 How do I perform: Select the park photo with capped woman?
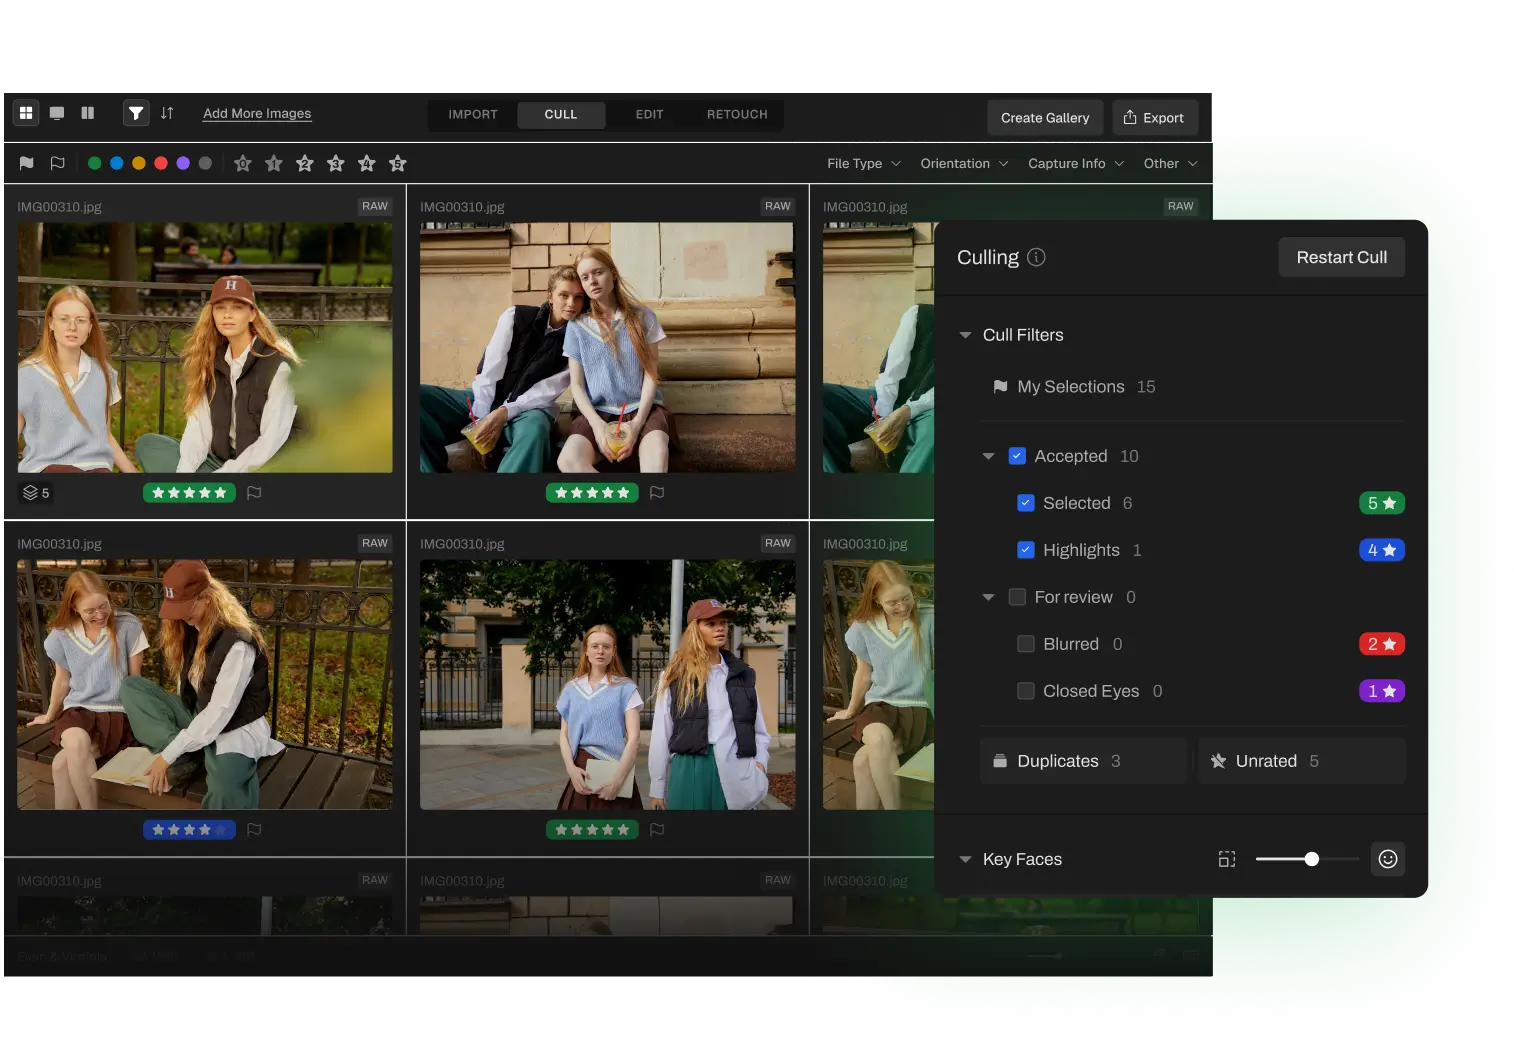[205, 347]
